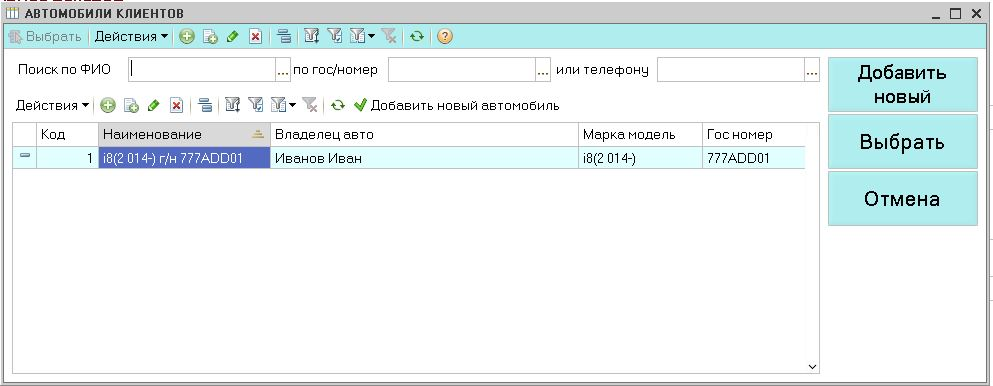Click Add by copying icon in table toolbar
This screenshot has height=386, width=993.
130,106
